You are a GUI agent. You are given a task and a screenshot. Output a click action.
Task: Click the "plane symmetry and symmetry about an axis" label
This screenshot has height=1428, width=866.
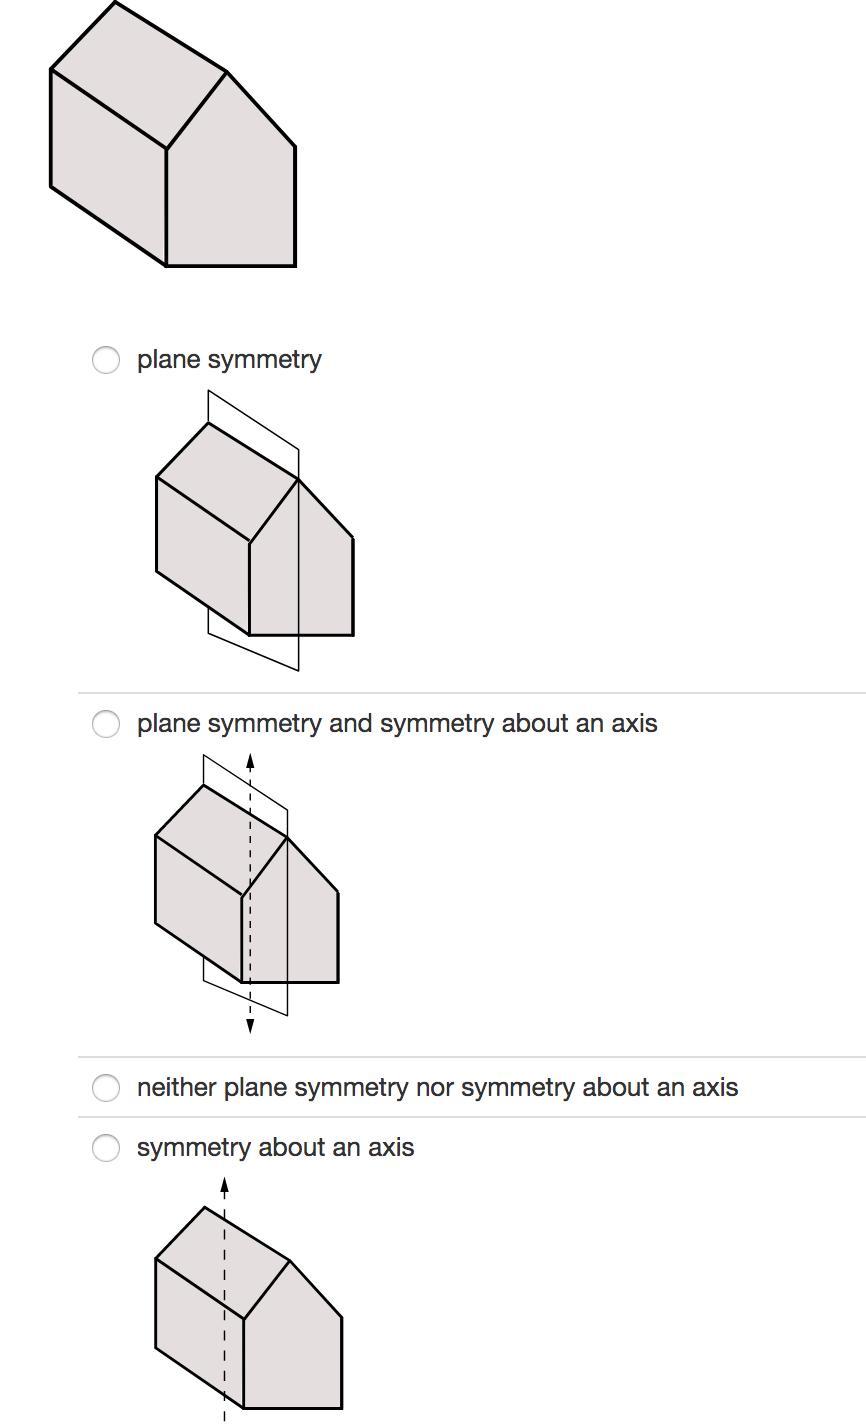click(x=397, y=723)
